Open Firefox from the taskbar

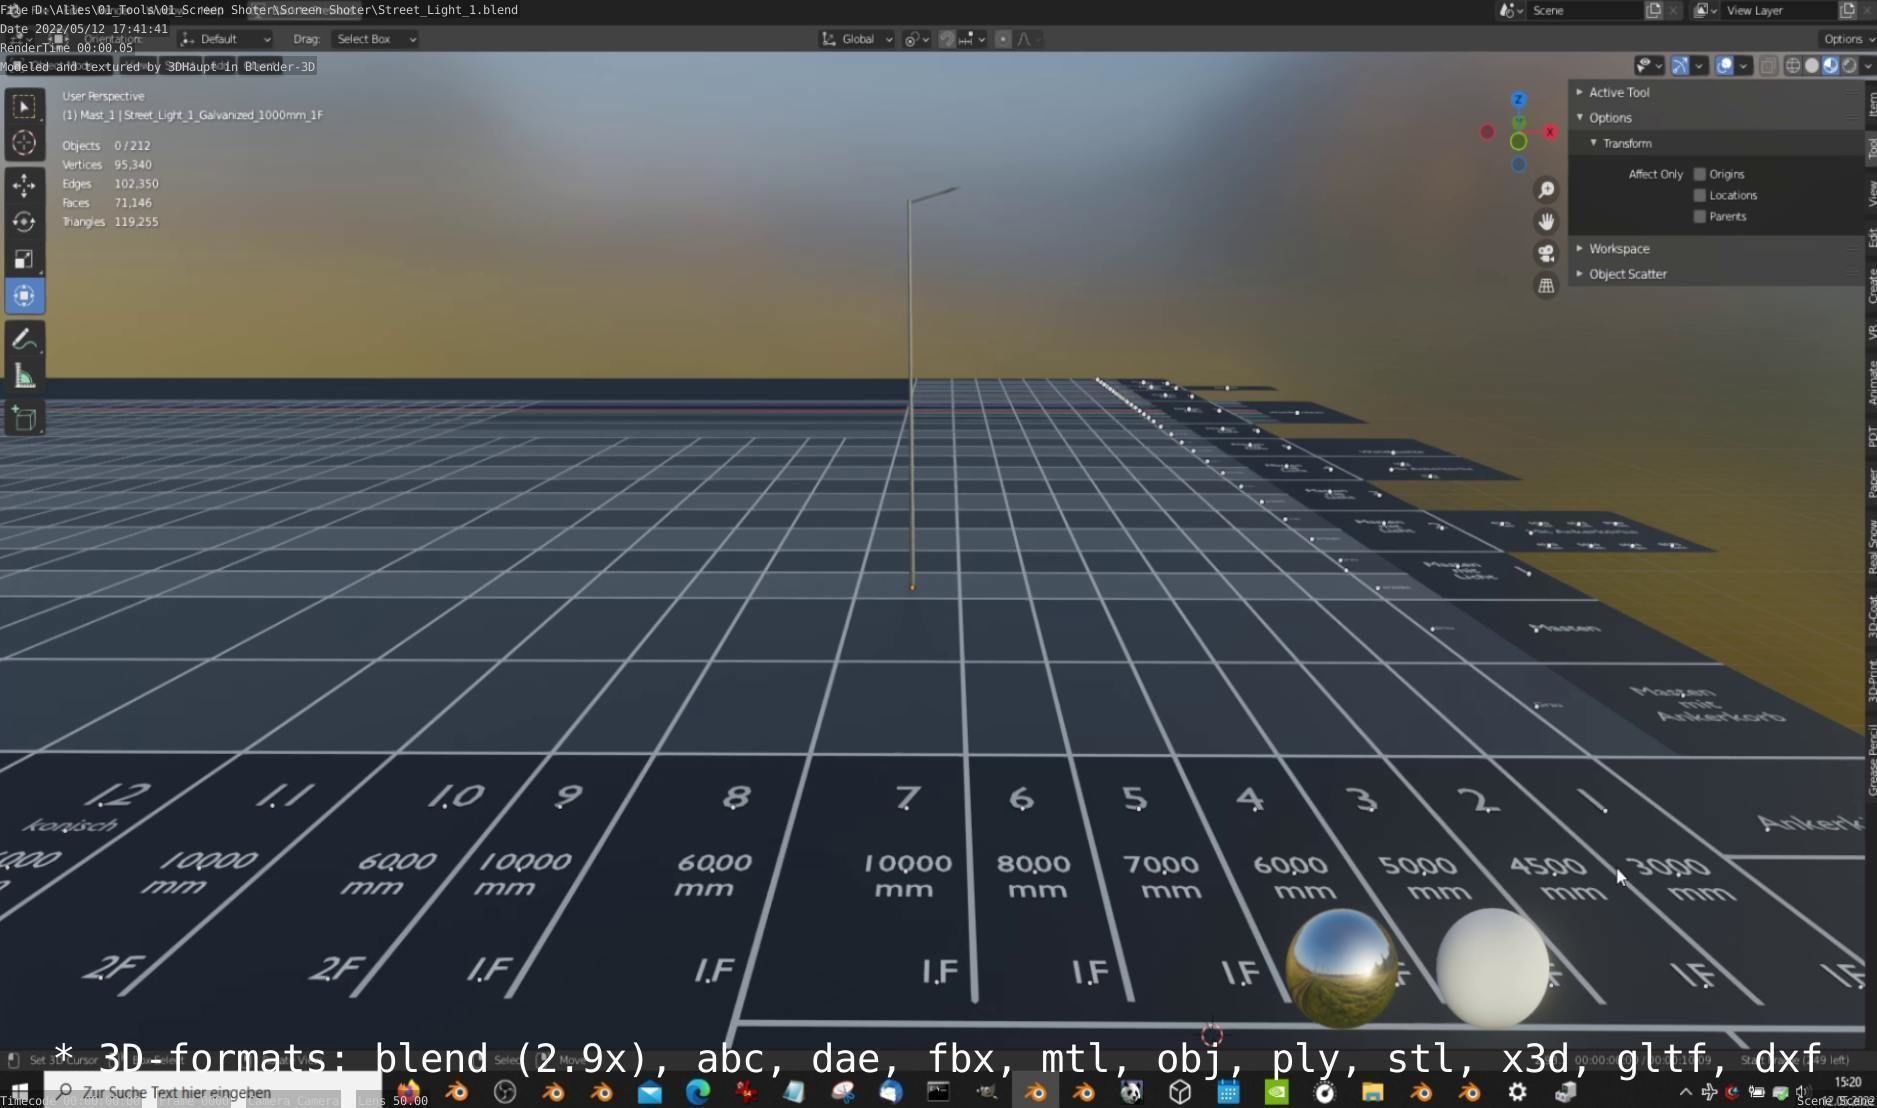409,1092
